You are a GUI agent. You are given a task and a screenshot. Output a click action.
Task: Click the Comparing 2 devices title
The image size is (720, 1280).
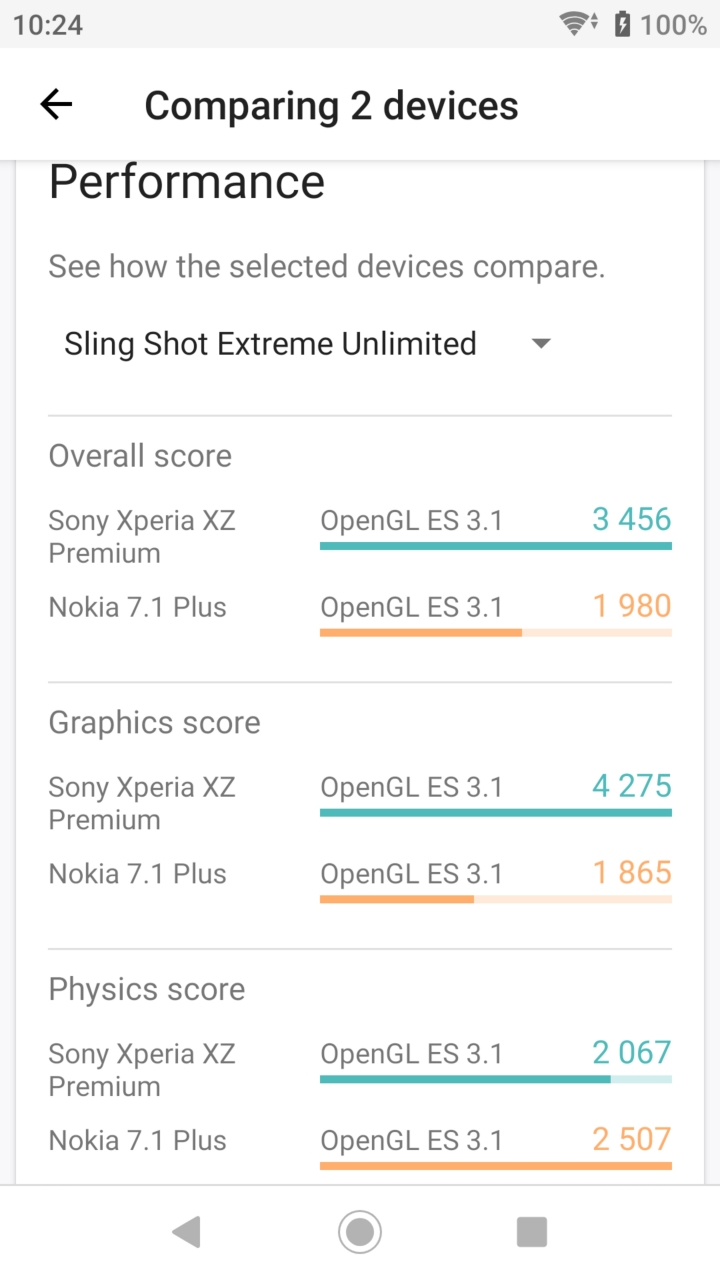[x=331, y=105]
